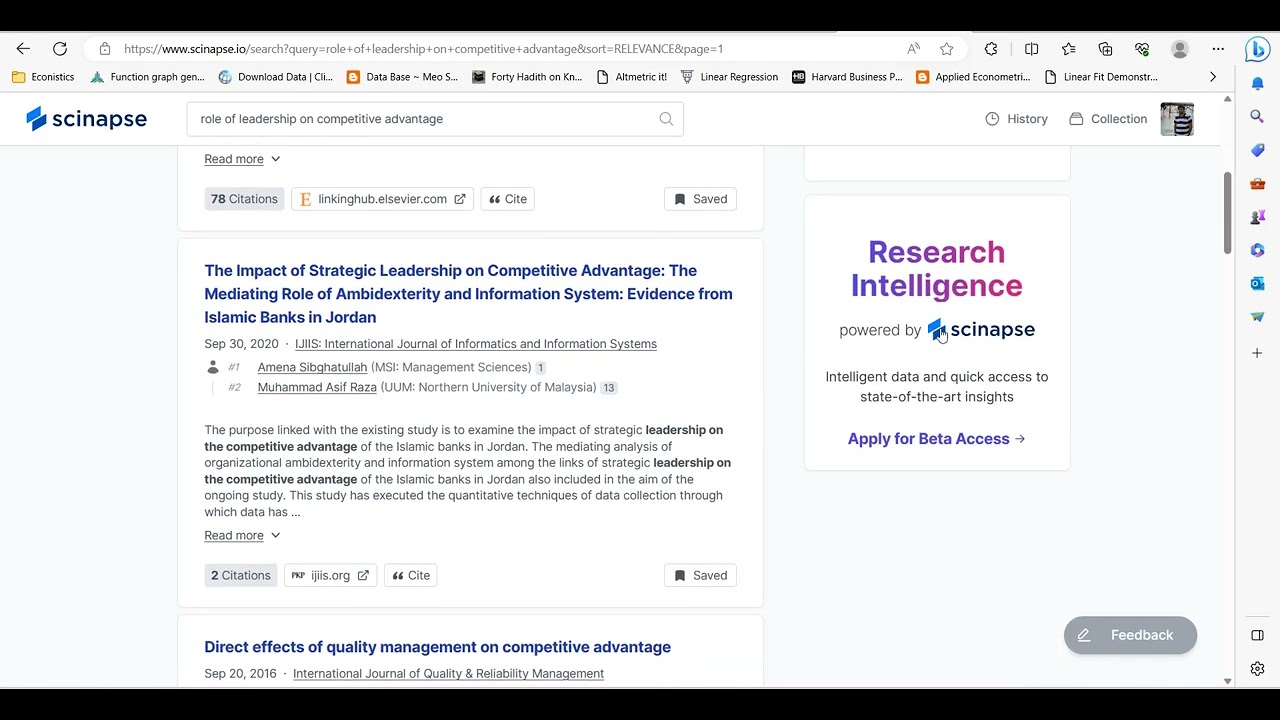Open the Linear Fit Demonstr bookmark
The width and height of the screenshot is (1280, 720).
(1101, 77)
